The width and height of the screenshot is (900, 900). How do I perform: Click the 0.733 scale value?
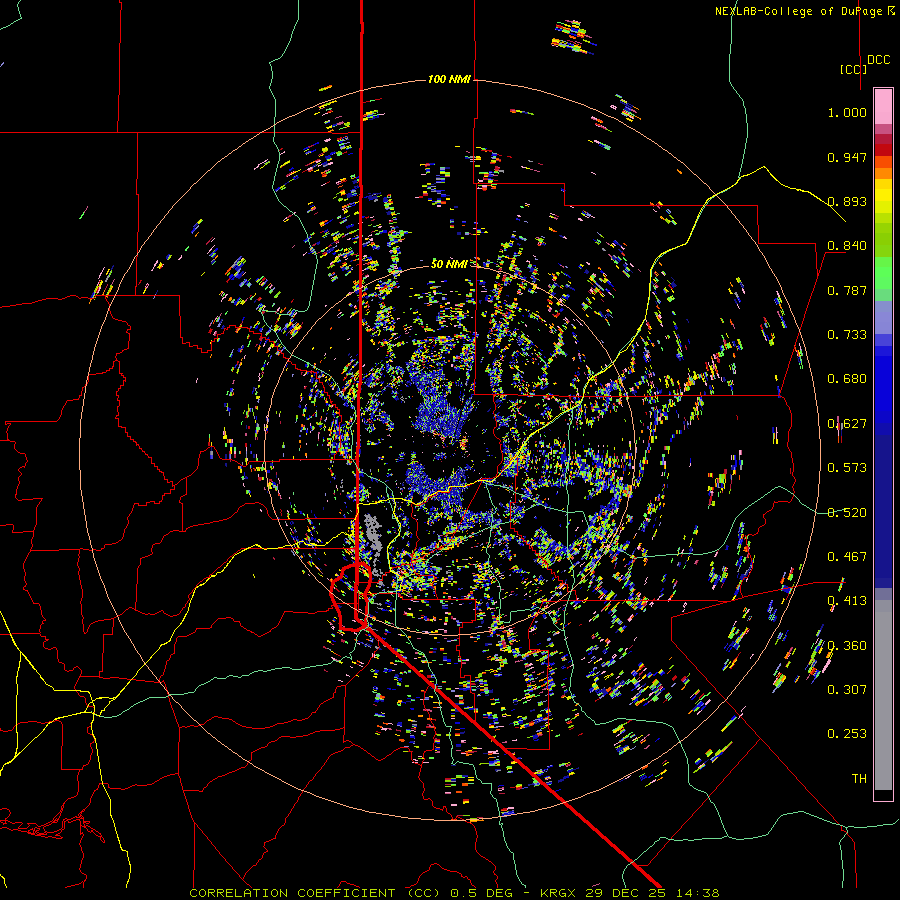pos(847,335)
